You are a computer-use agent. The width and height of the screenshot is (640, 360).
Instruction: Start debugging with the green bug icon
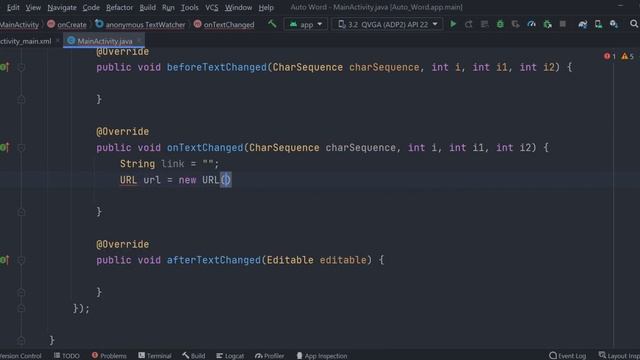pyautogui.click(x=500, y=24)
